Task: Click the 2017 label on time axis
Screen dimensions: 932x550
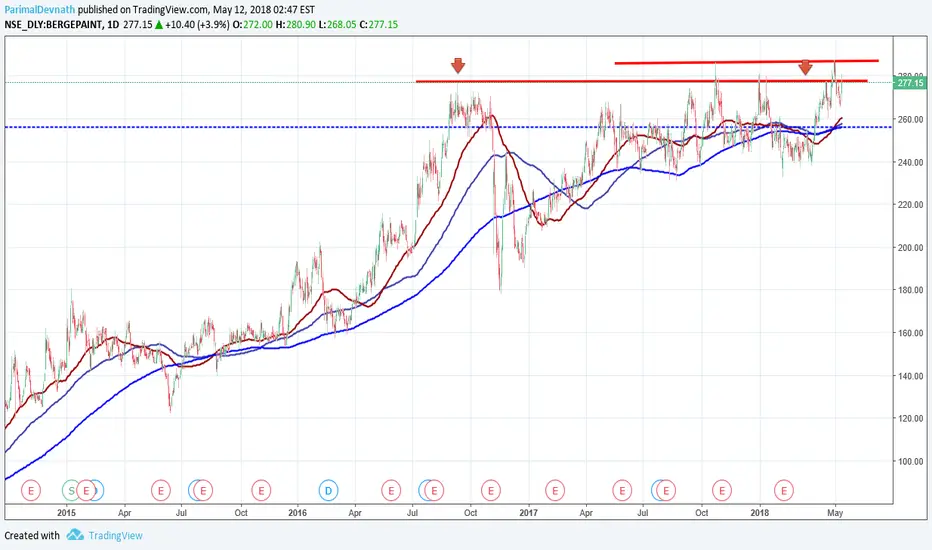Action: click(528, 513)
